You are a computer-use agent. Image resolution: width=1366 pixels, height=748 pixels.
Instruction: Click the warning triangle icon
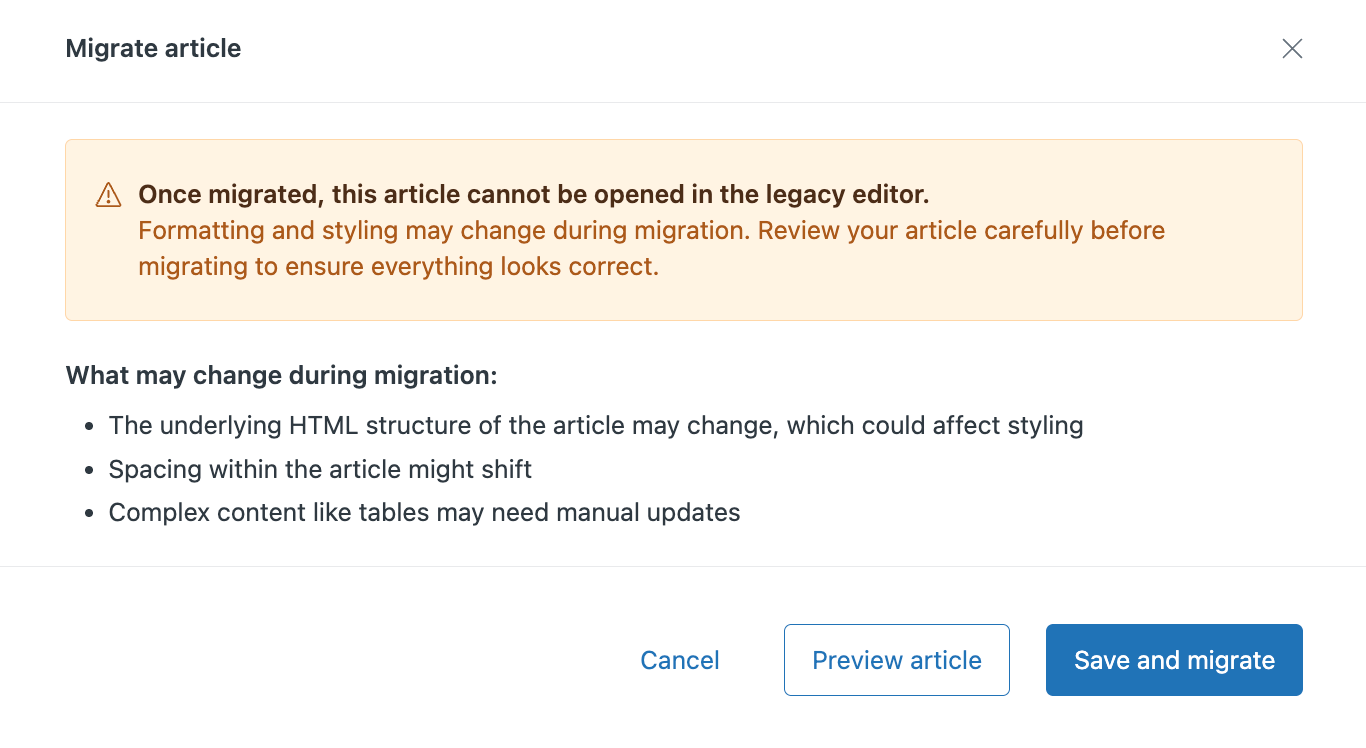pos(108,195)
